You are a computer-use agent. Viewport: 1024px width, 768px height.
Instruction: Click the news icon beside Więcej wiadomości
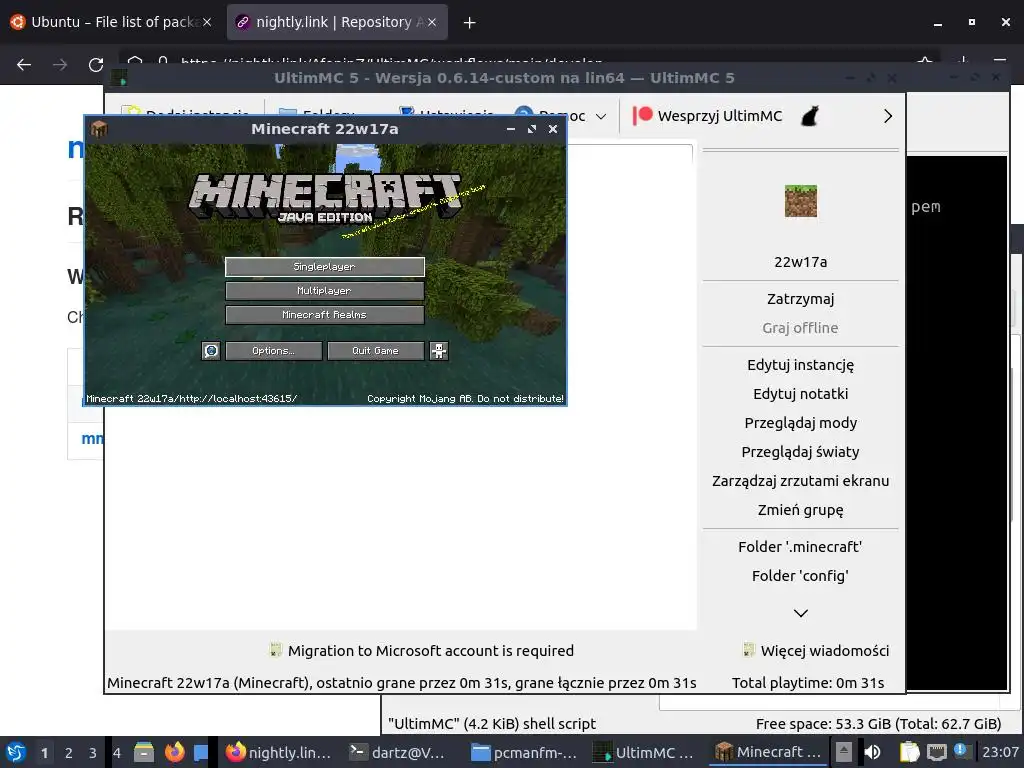point(749,650)
